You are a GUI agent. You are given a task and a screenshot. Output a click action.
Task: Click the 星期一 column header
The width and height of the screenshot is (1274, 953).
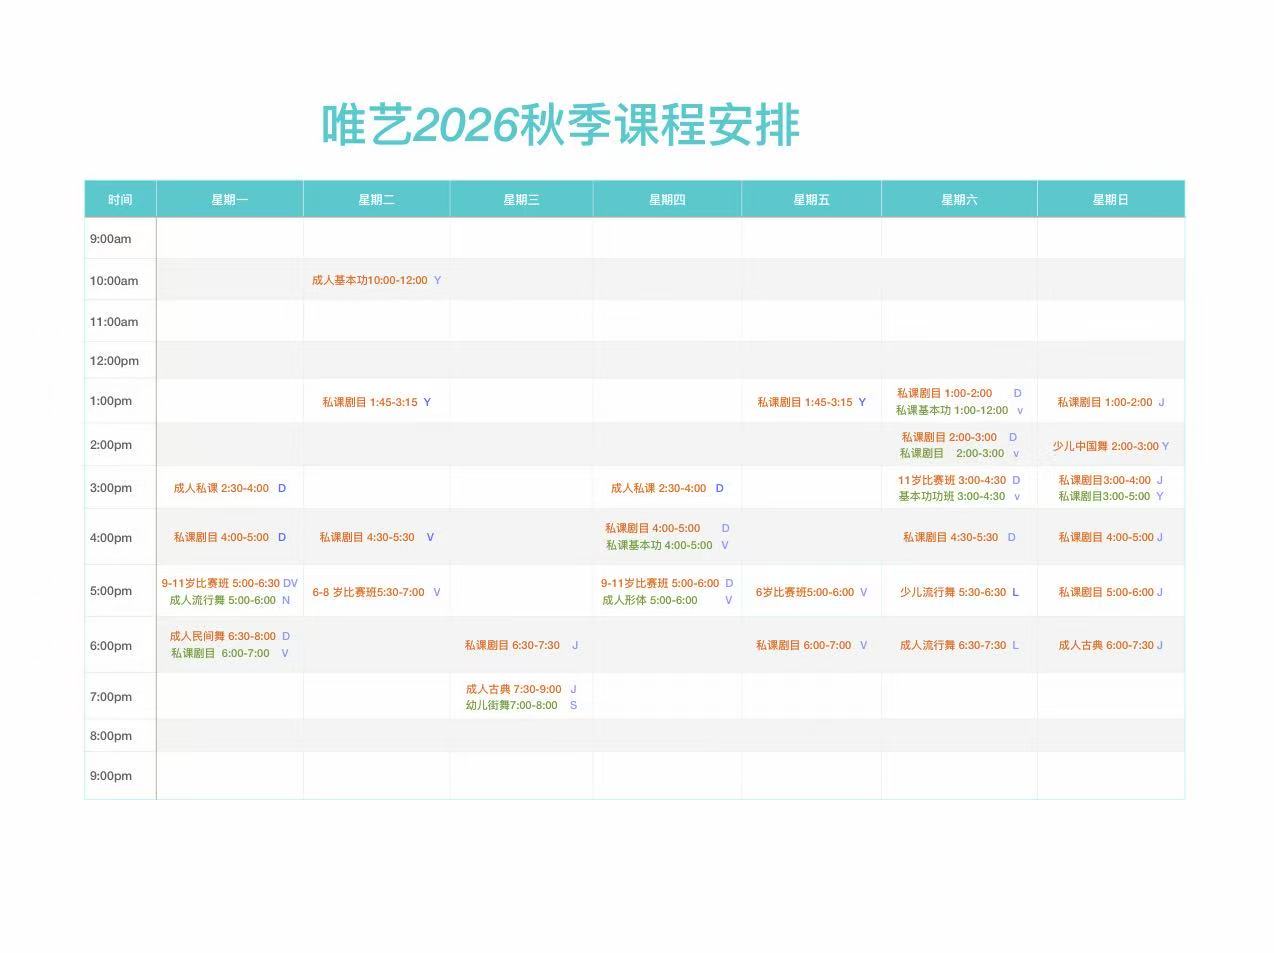[x=230, y=200]
